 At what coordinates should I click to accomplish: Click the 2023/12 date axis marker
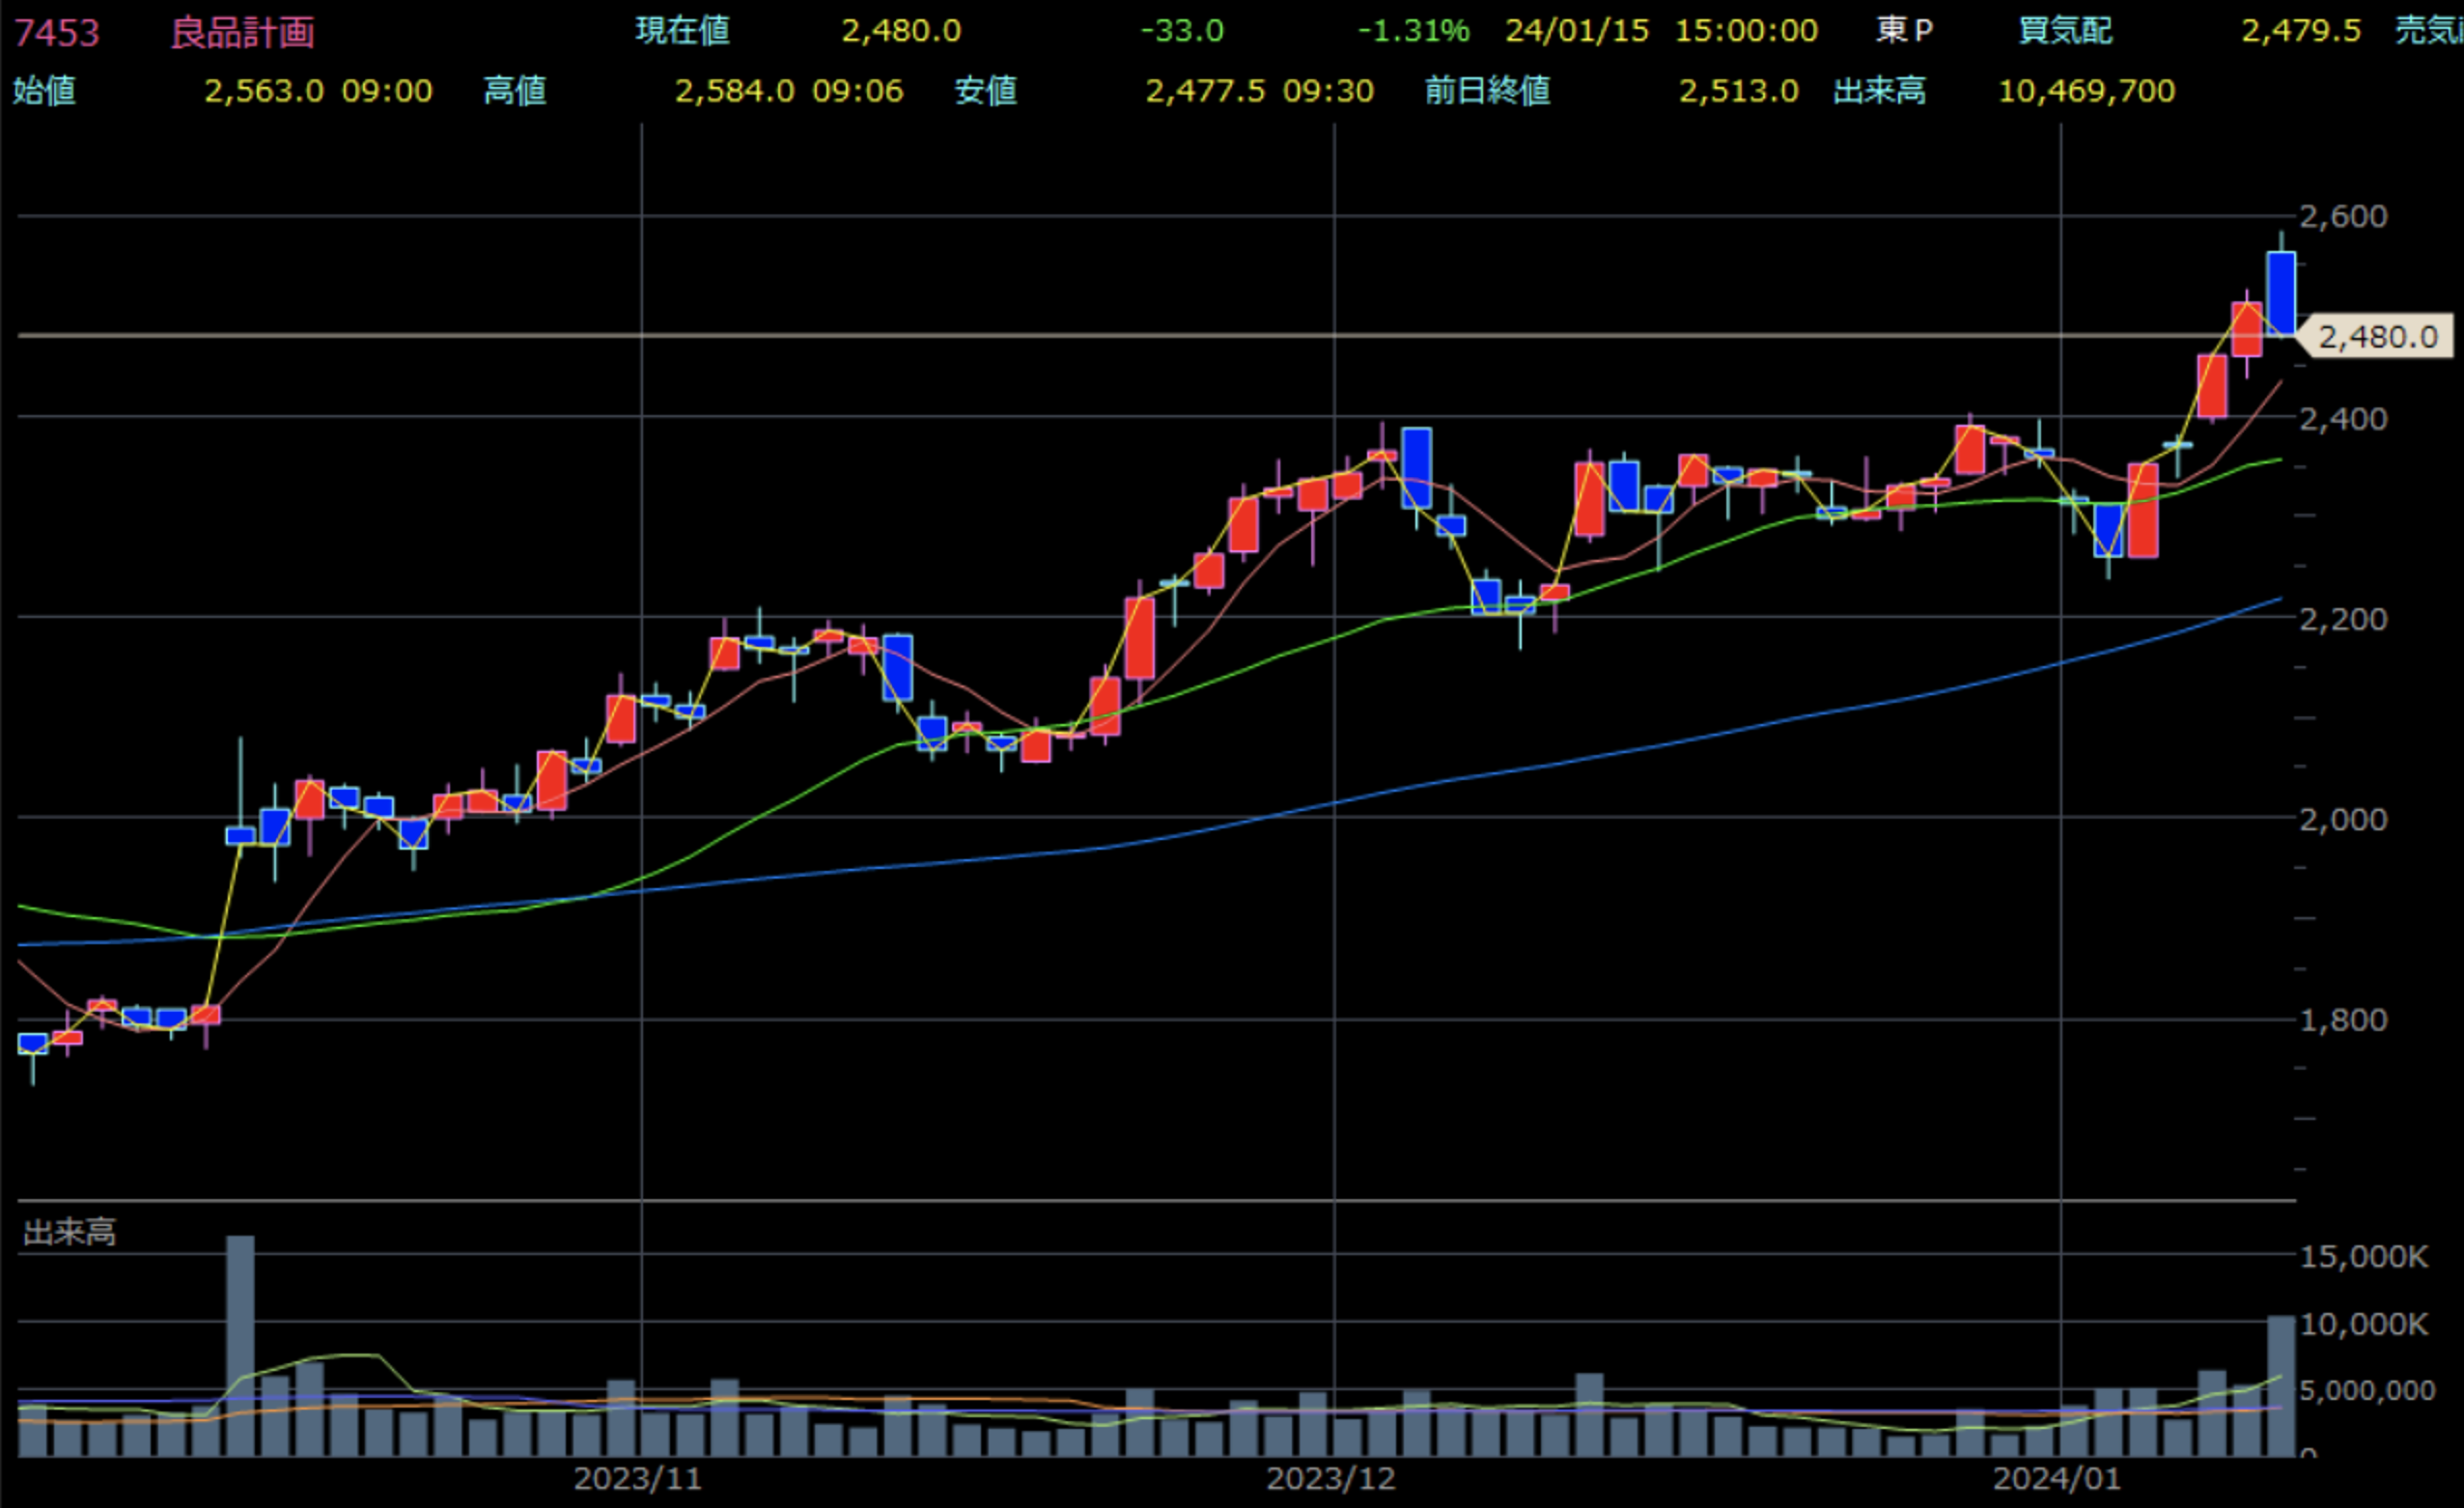pyautogui.click(x=1330, y=1479)
